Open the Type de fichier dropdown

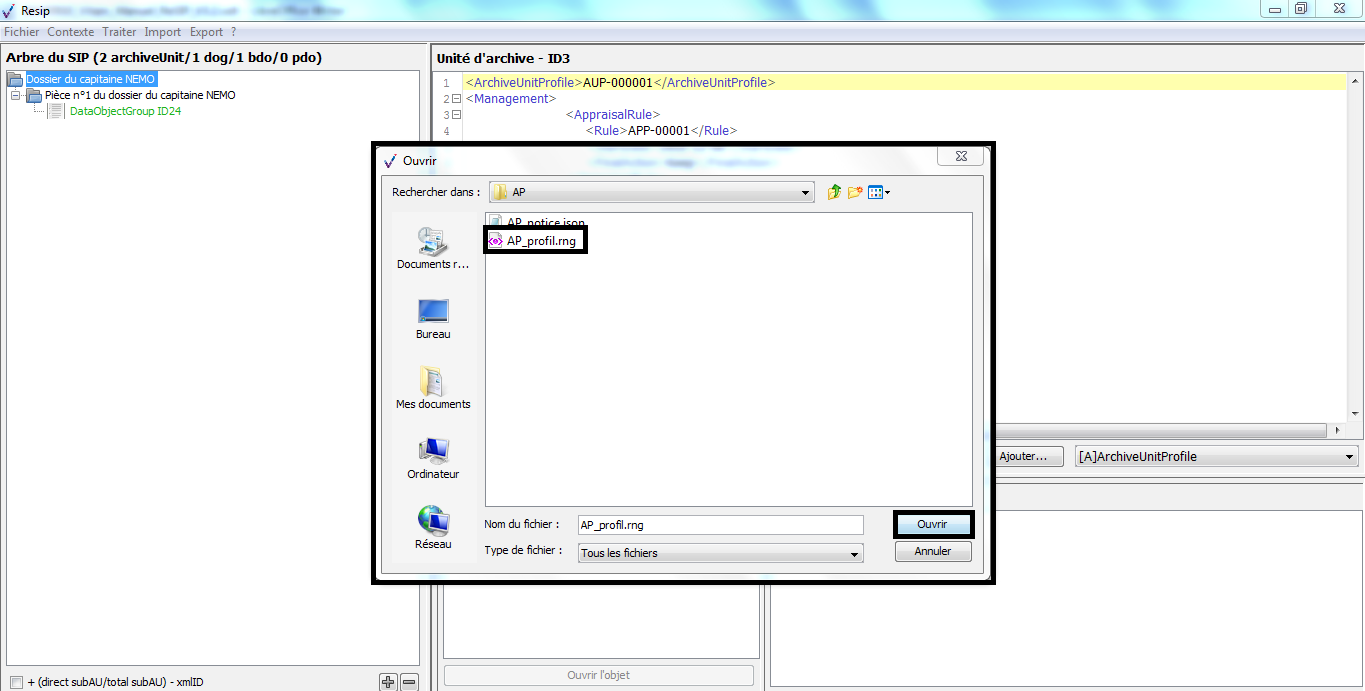coord(854,553)
